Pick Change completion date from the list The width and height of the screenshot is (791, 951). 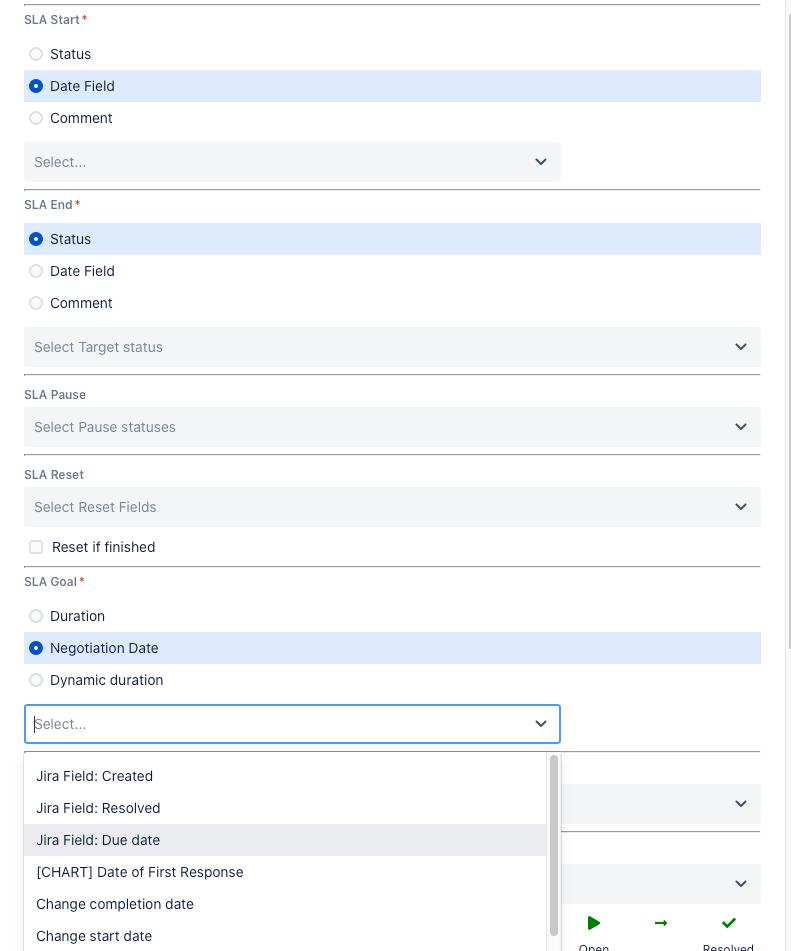coord(115,904)
